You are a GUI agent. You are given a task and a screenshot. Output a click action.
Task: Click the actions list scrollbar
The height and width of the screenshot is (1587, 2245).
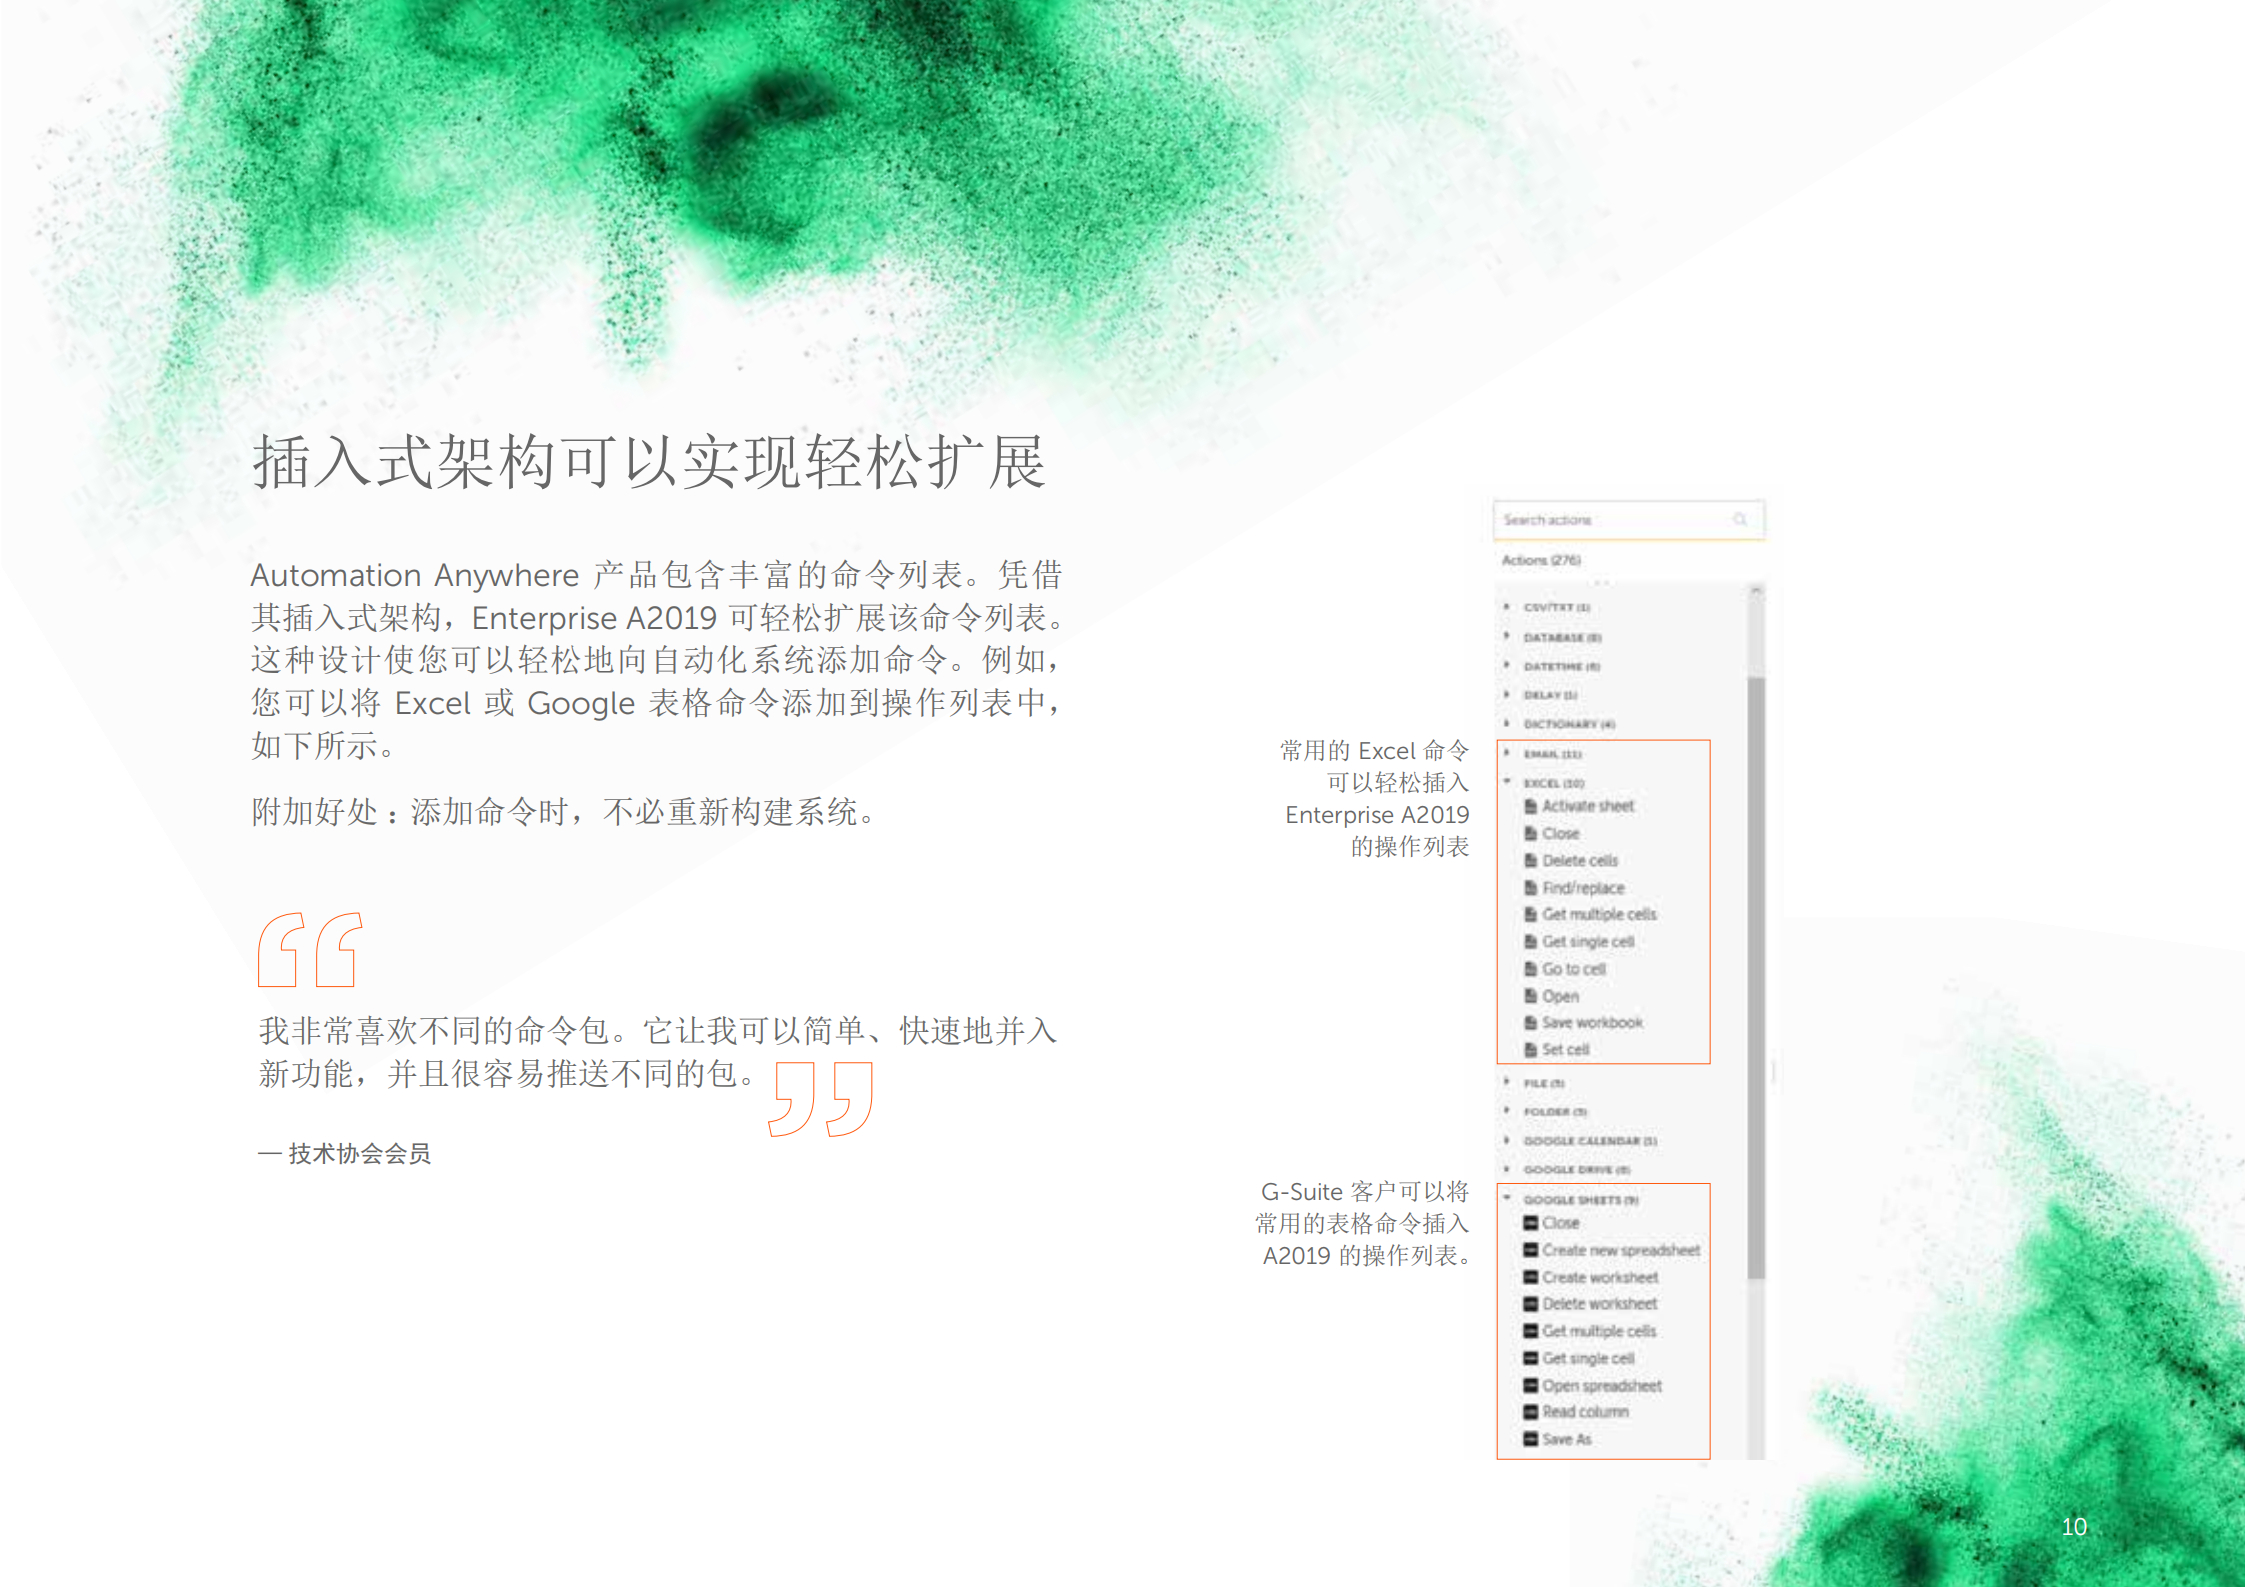click(x=1757, y=900)
